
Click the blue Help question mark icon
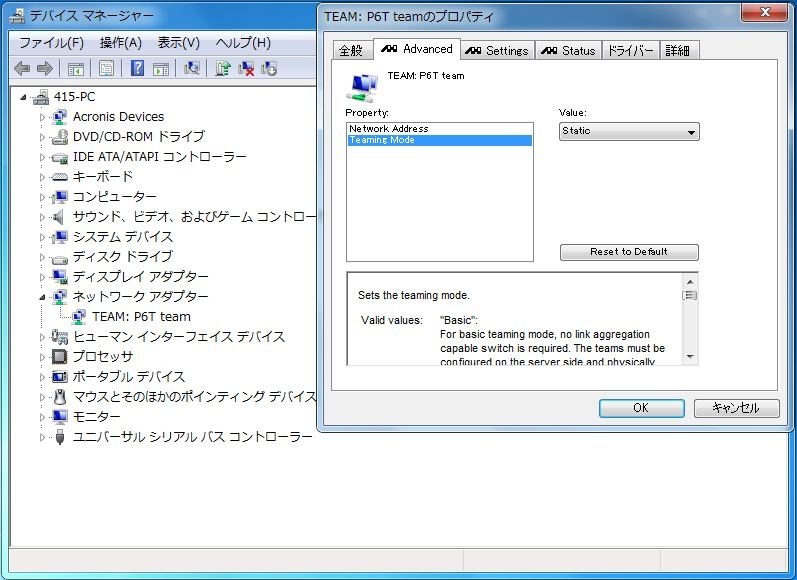[137, 68]
